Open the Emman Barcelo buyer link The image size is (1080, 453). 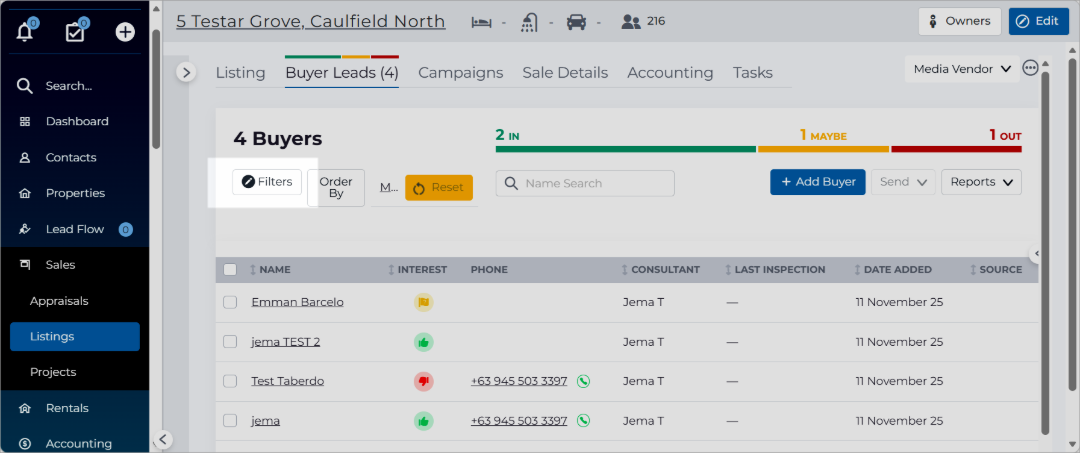pyautogui.click(x=298, y=302)
